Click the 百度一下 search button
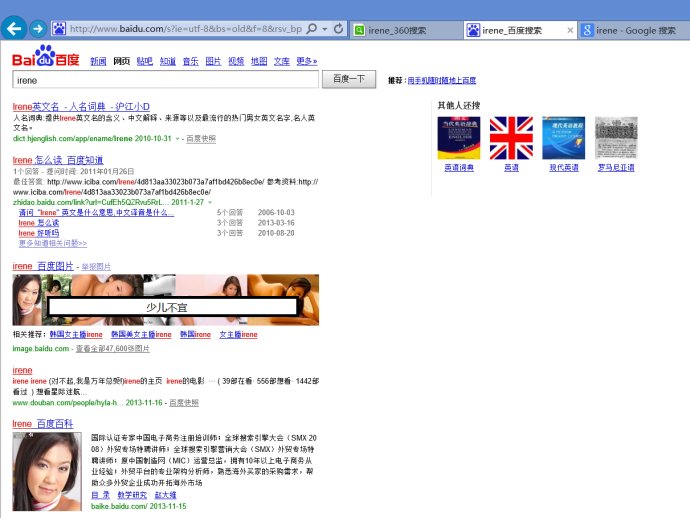Image resolution: width=690 pixels, height=518 pixels. tap(349, 79)
